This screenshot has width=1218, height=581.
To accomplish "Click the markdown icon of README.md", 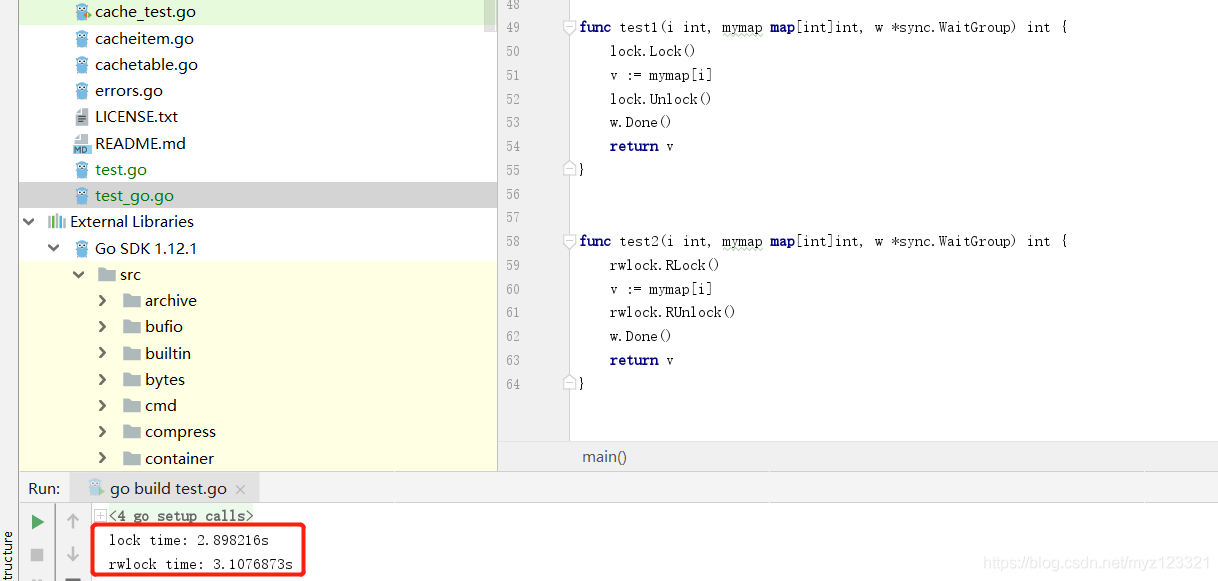I will [x=82, y=143].
